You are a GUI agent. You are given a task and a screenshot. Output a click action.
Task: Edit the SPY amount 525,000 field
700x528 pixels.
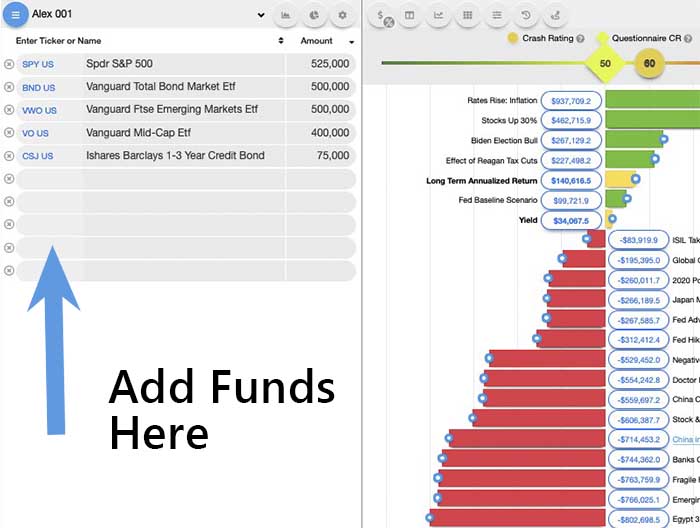[x=320, y=64]
